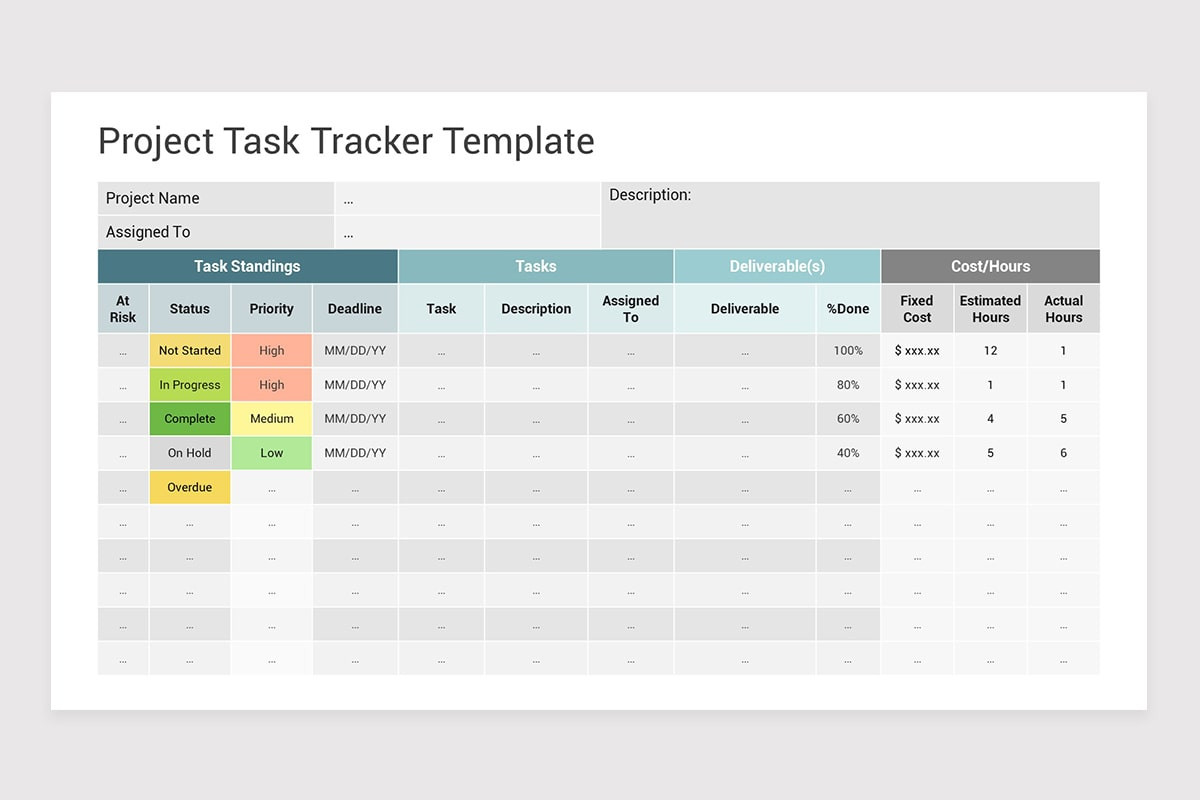Select the Cost/Hours section header
This screenshot has width=1200, height=800.
[x=990, y=266]
